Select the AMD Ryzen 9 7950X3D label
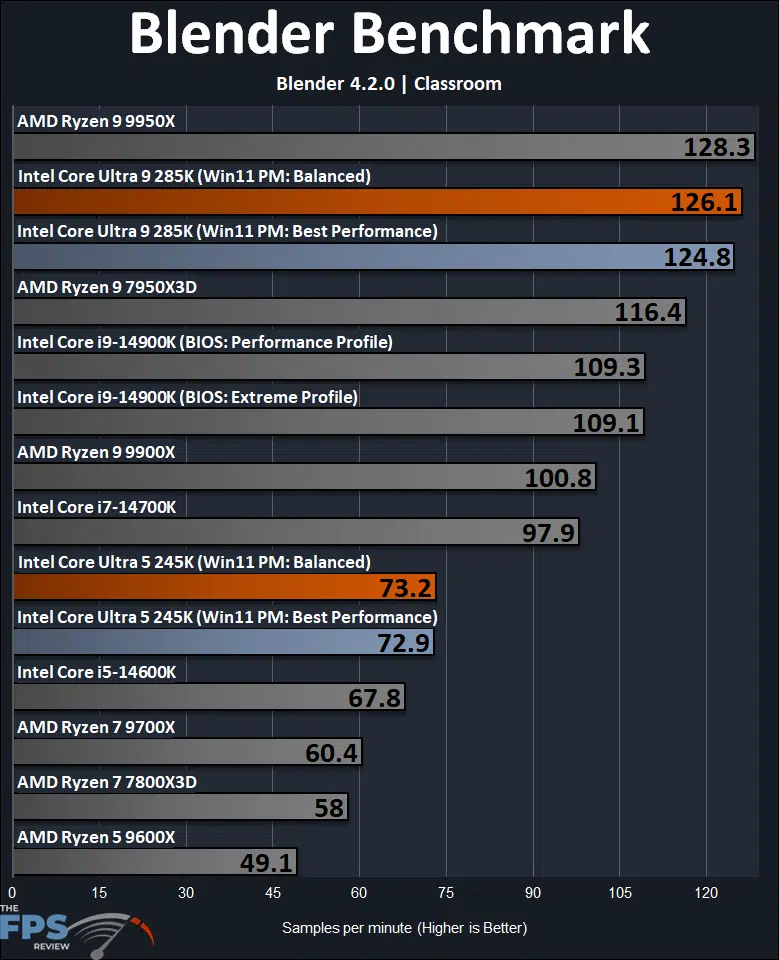 click(x=107, y=287)
